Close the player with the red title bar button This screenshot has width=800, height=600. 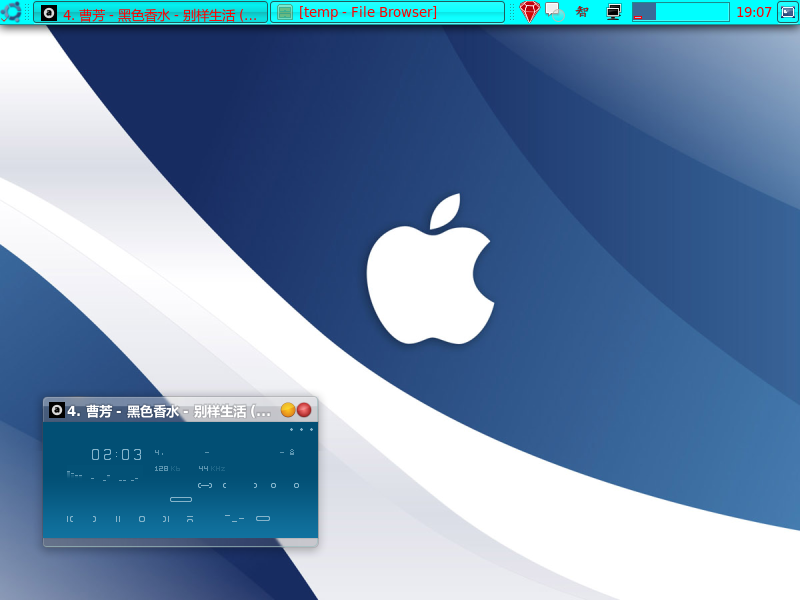point(304,410)
